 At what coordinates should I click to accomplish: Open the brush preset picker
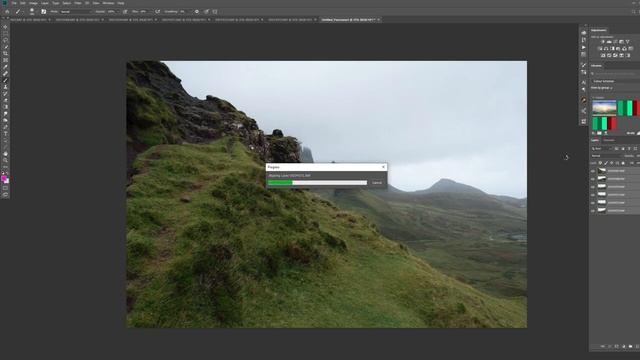click(32, 12)
